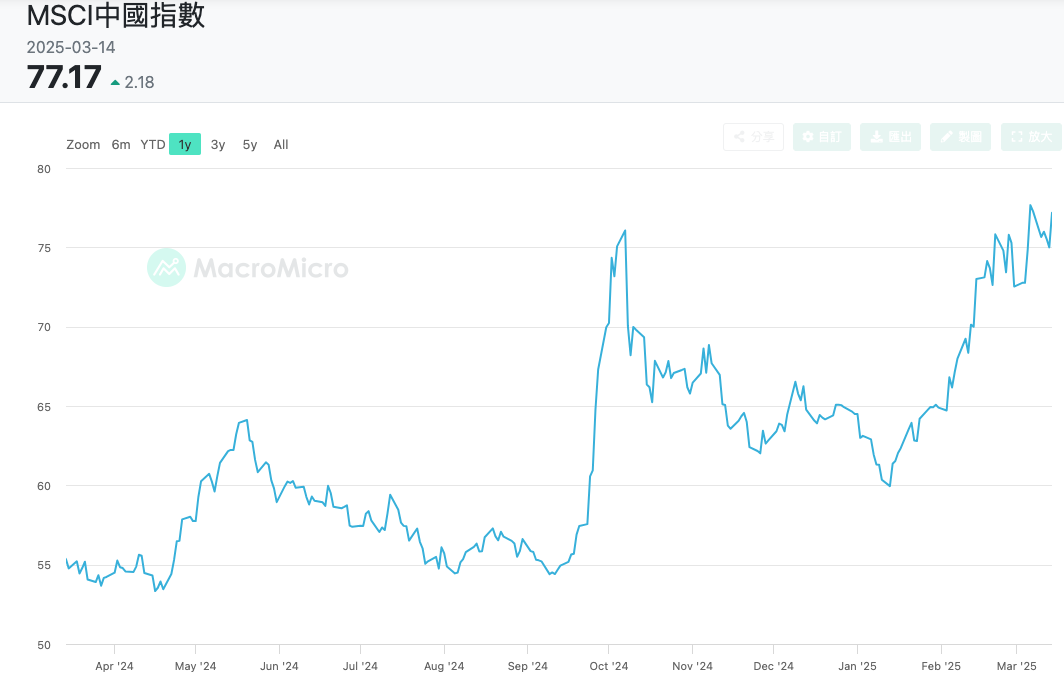
Task: Open the customize (自訂) gear button
Action: click(x=821, y=137)
